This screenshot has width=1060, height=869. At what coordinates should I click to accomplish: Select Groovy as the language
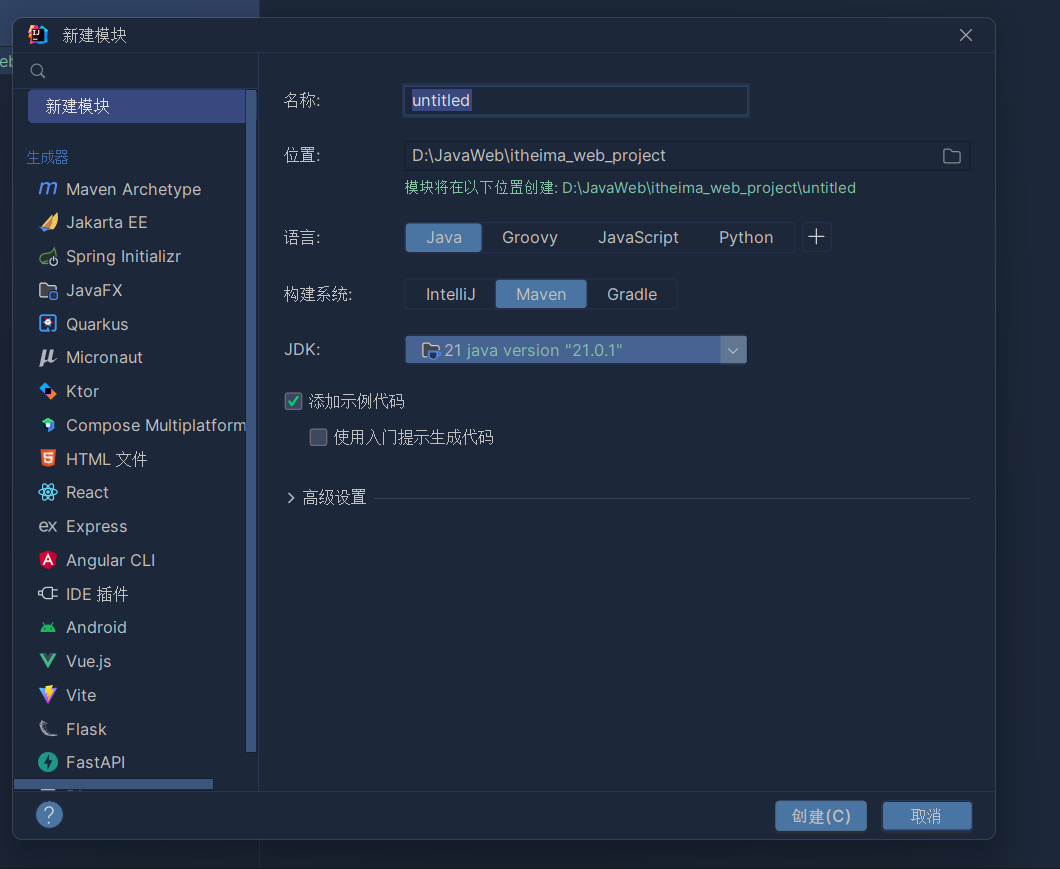529,237
